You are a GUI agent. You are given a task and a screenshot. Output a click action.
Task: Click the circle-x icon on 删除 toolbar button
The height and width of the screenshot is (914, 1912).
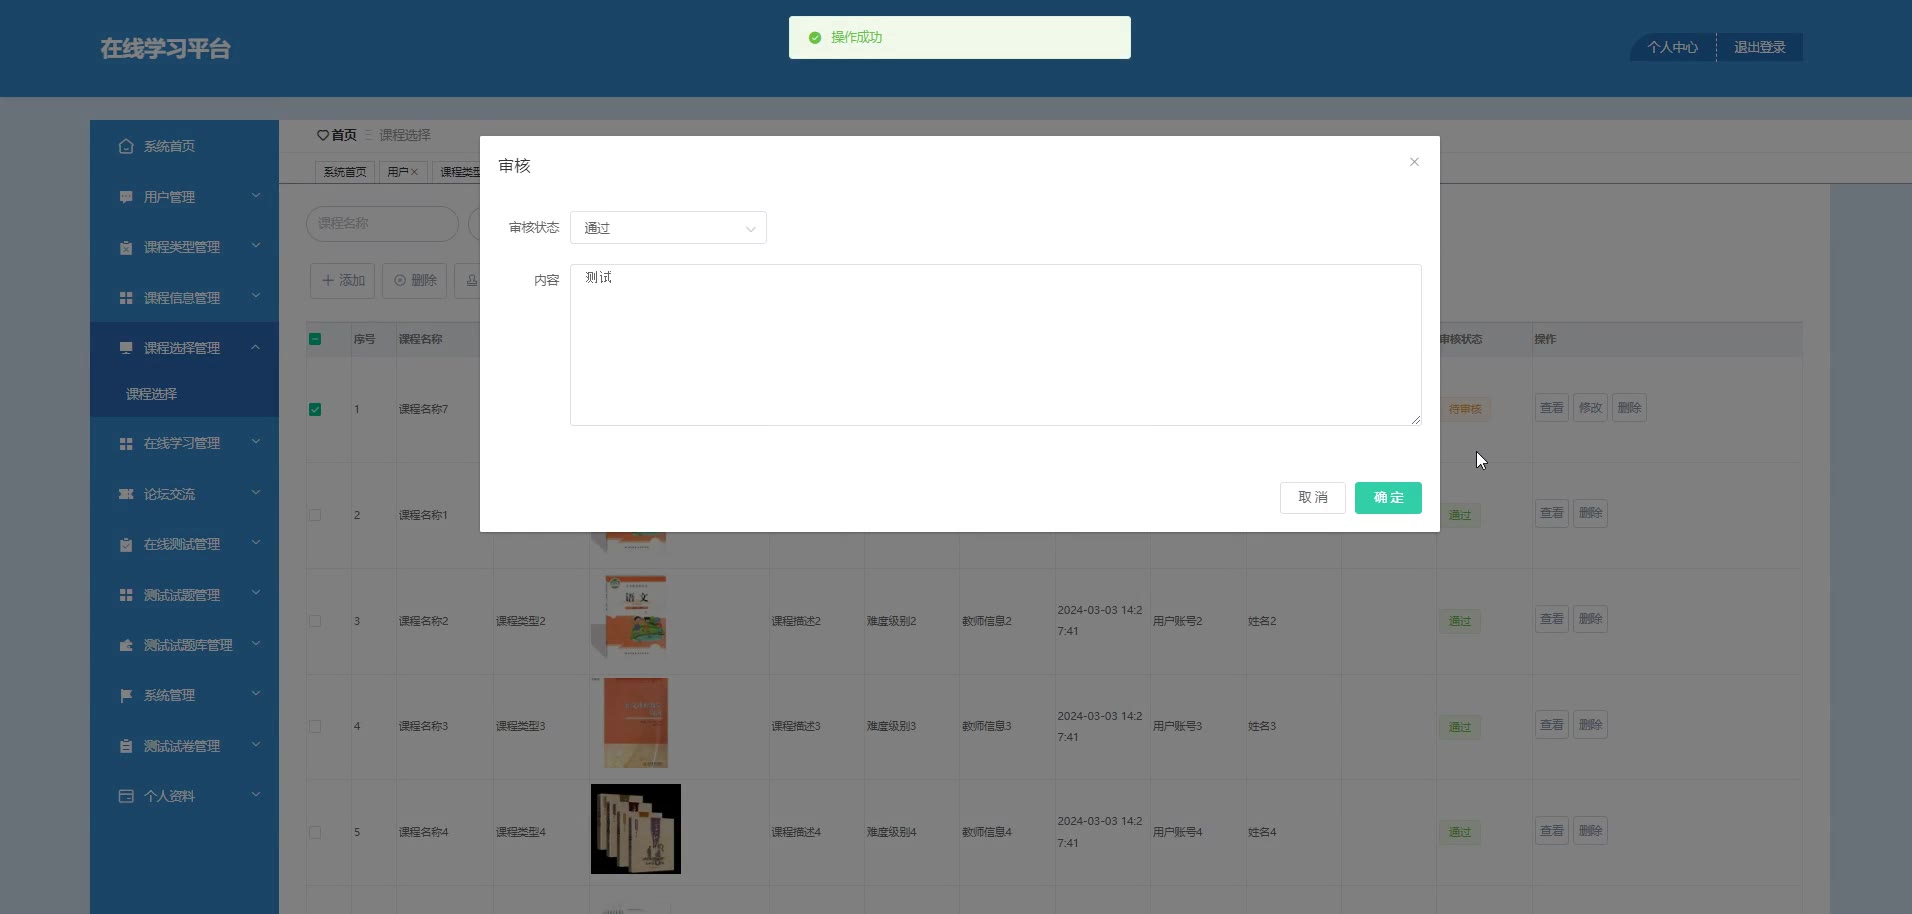tap(400, 281)
